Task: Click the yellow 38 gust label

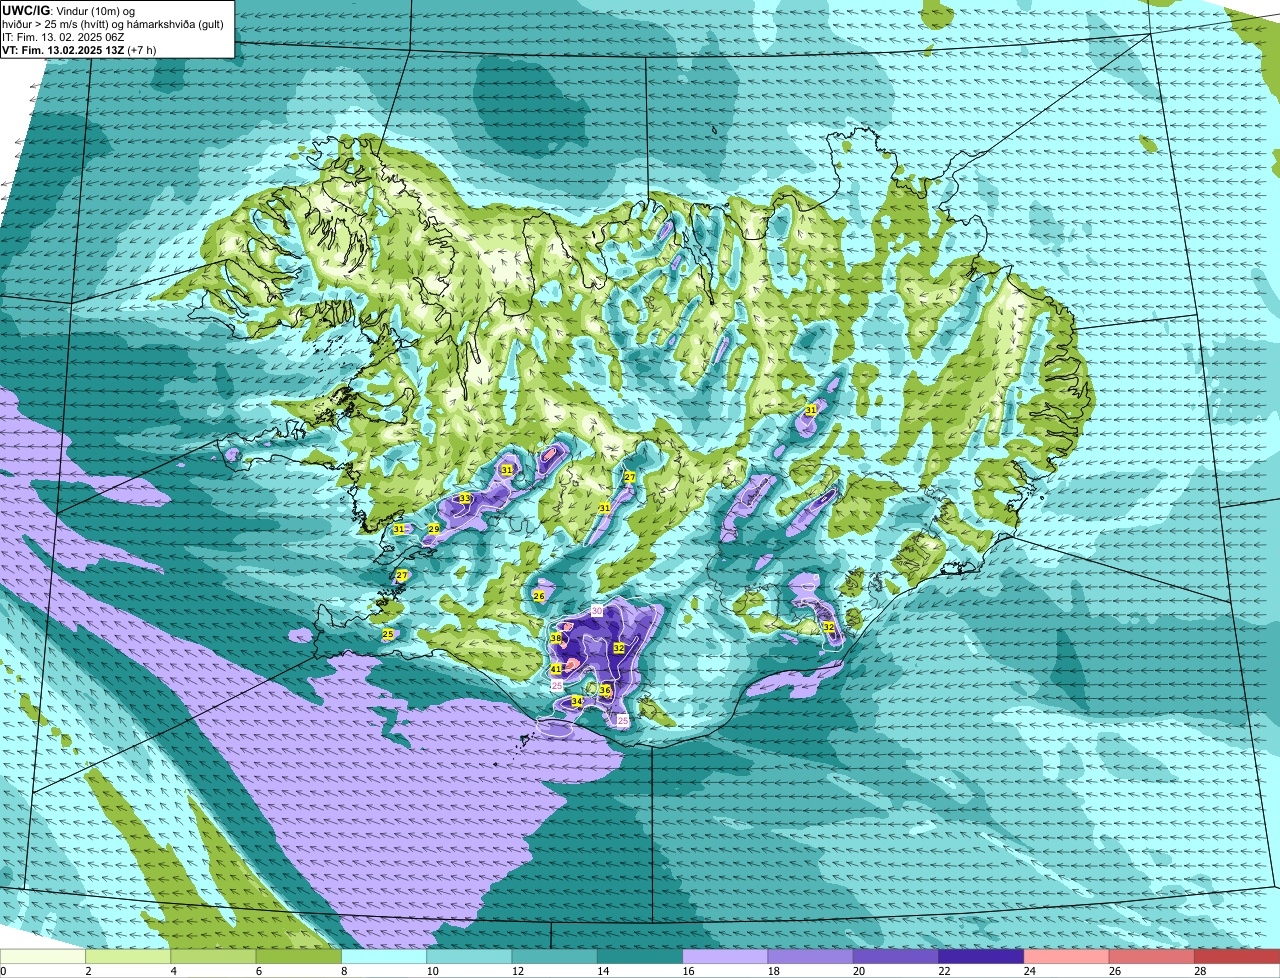Action: coord(556,637)
